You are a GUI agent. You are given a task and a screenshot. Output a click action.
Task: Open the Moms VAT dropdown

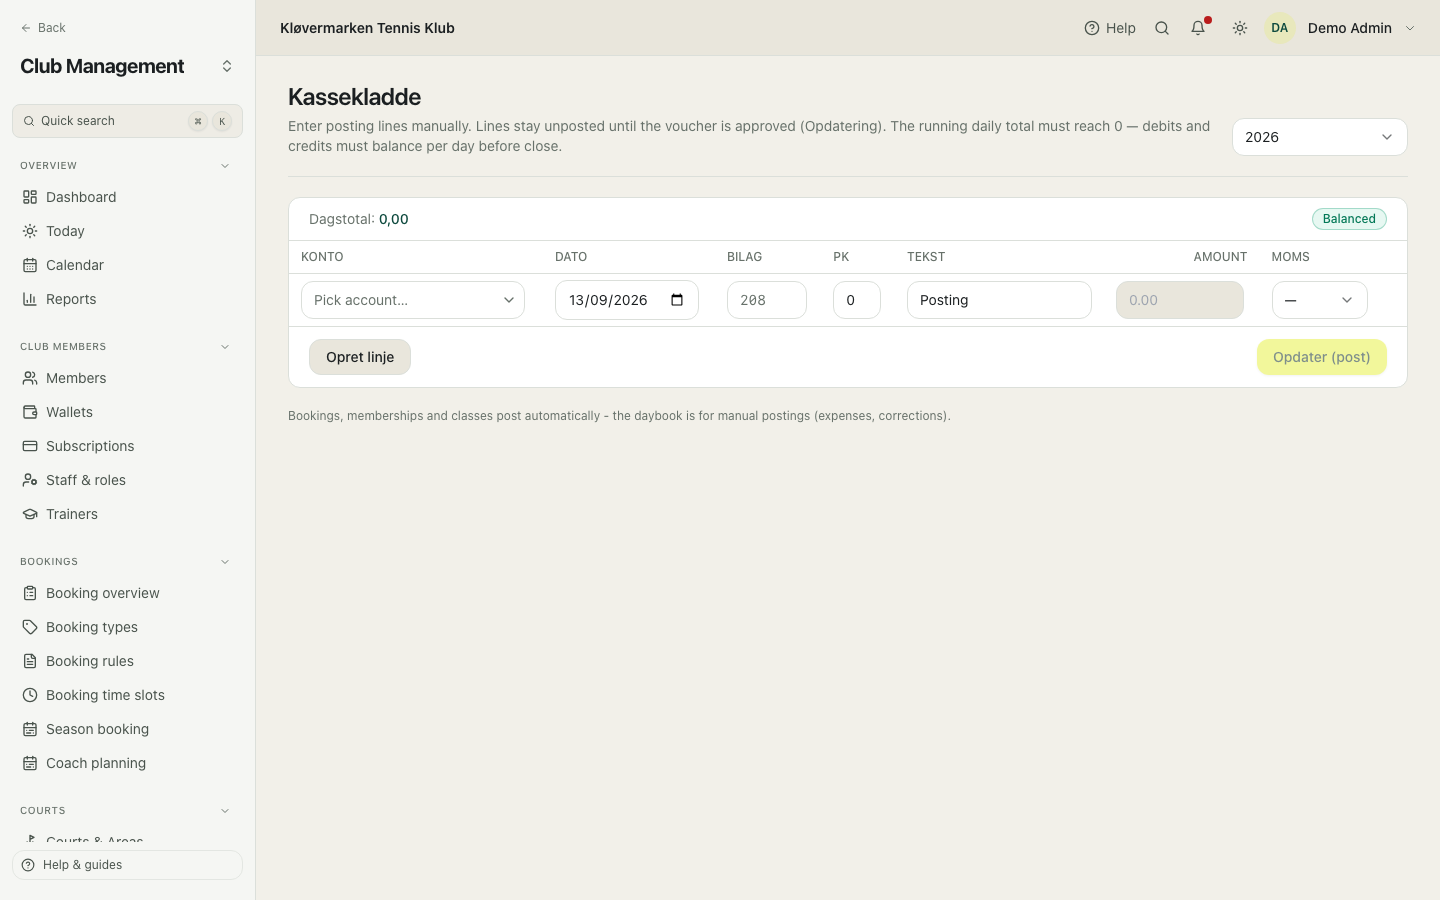click(1319, 300)
